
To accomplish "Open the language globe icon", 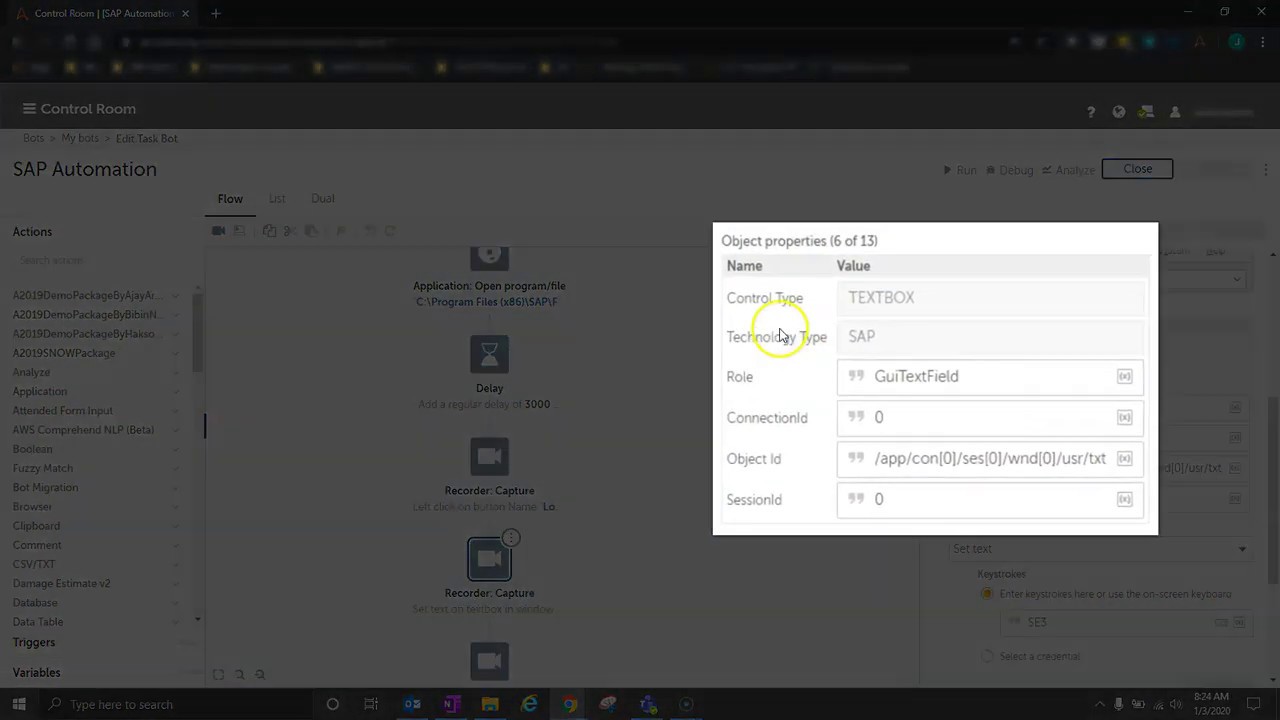I will [x=1119, y=112].
